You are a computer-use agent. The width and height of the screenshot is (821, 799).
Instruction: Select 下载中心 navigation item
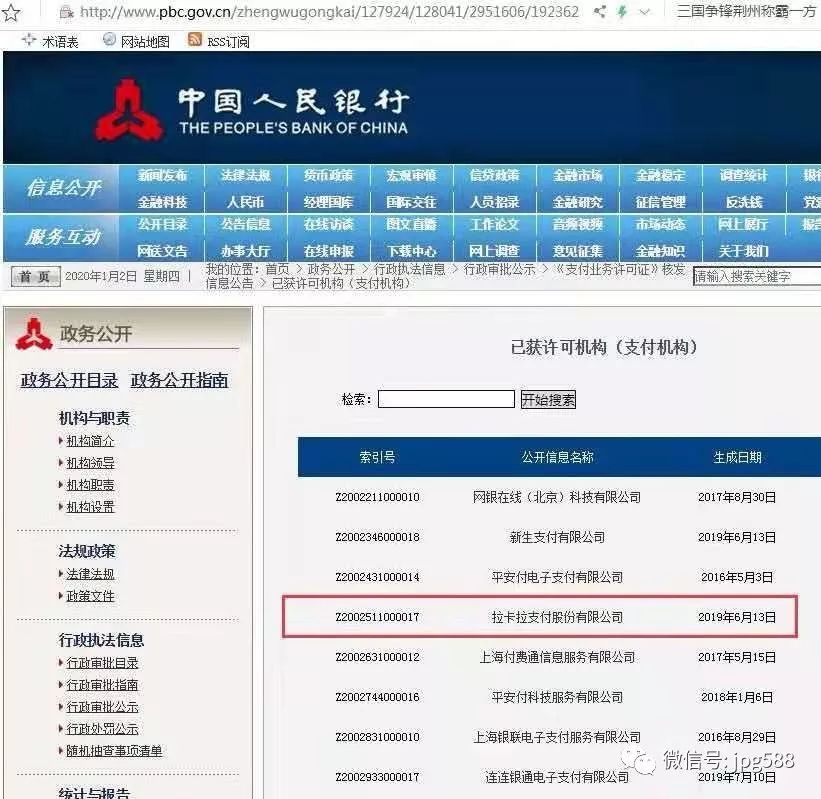pos(412,251)
